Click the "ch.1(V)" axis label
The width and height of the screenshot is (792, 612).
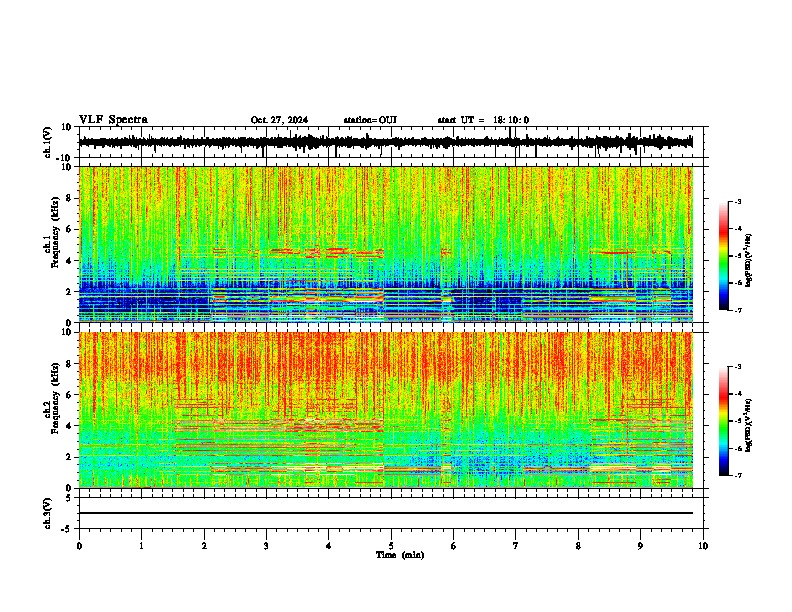click(48, 142)
